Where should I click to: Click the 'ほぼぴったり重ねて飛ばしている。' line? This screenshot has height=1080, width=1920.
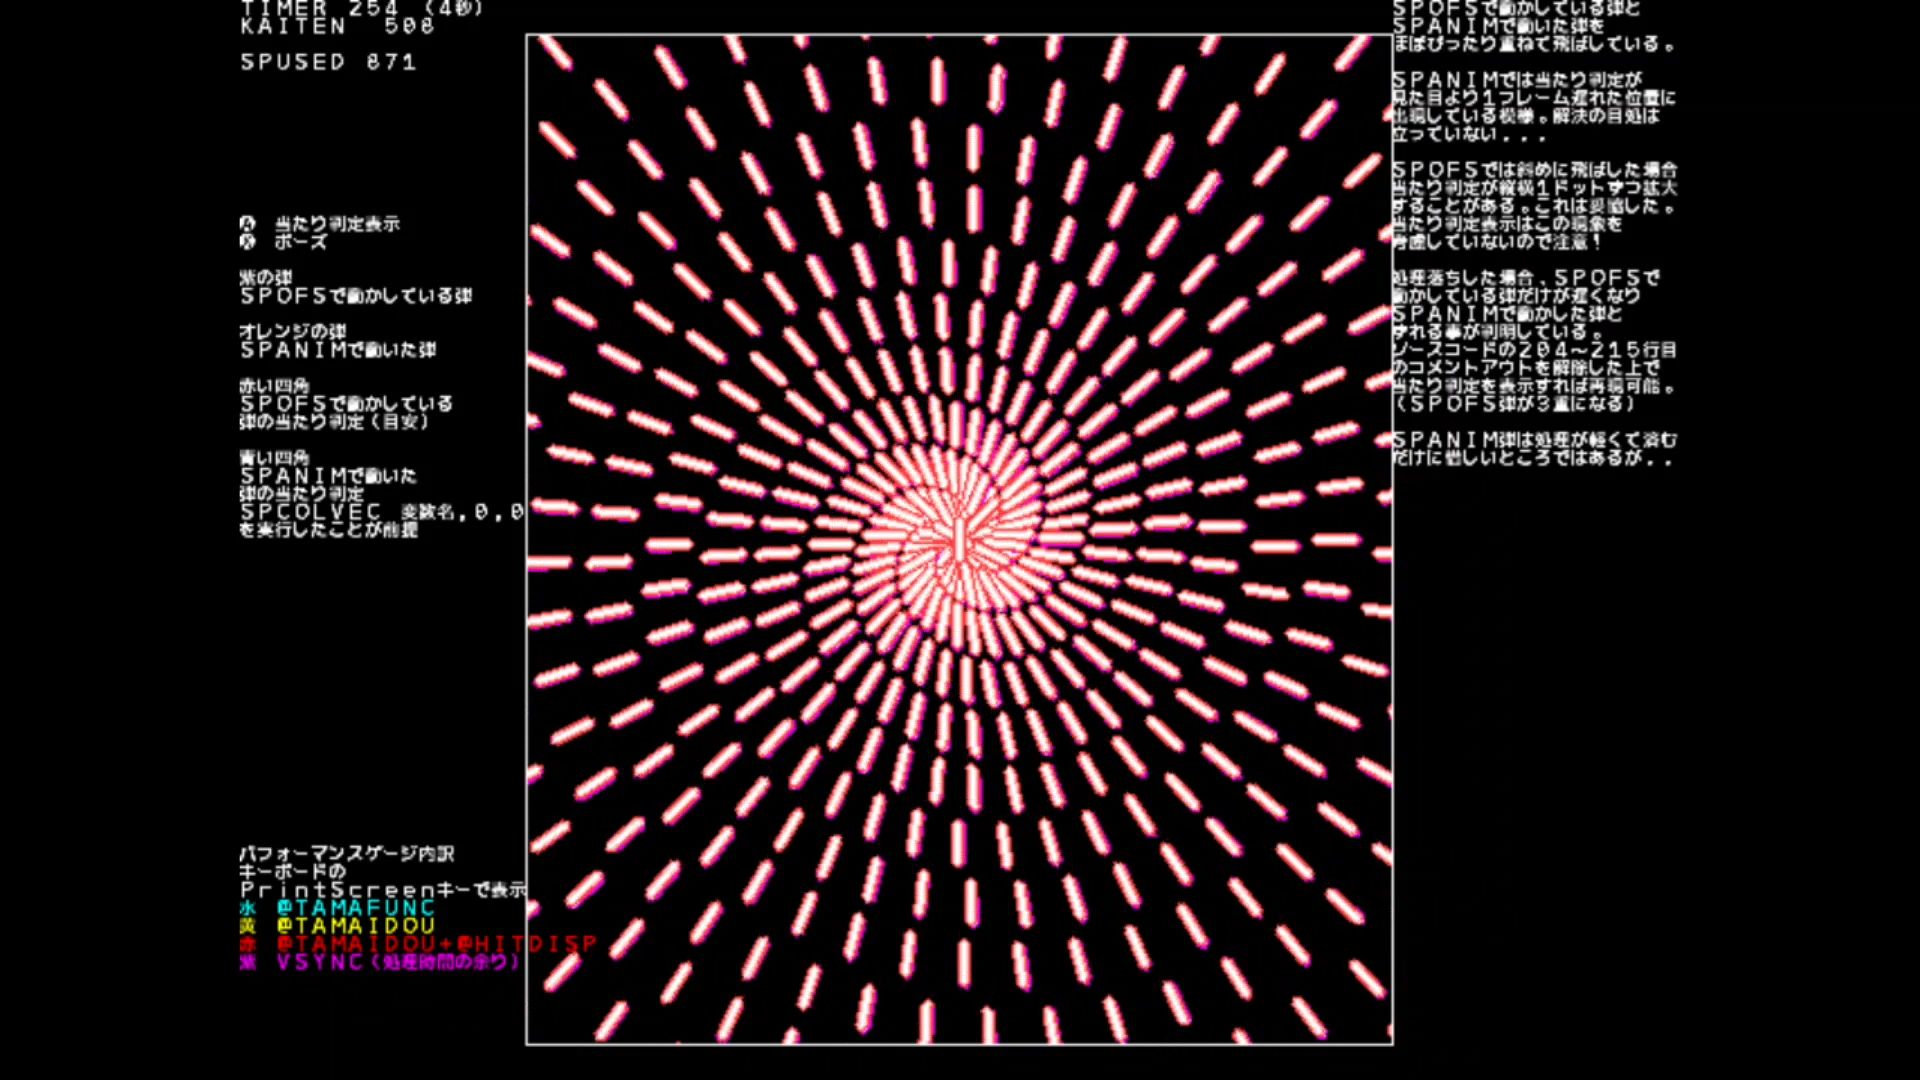tap(1536, 44)
